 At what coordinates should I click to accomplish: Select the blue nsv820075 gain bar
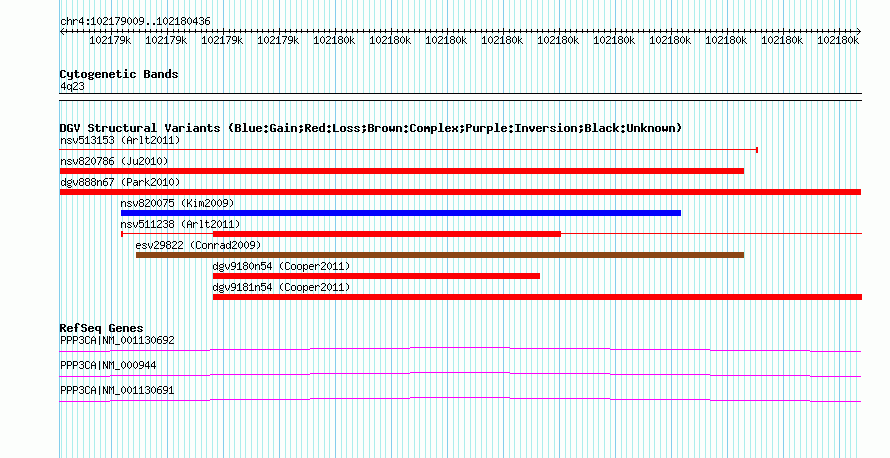coord(401,213)
